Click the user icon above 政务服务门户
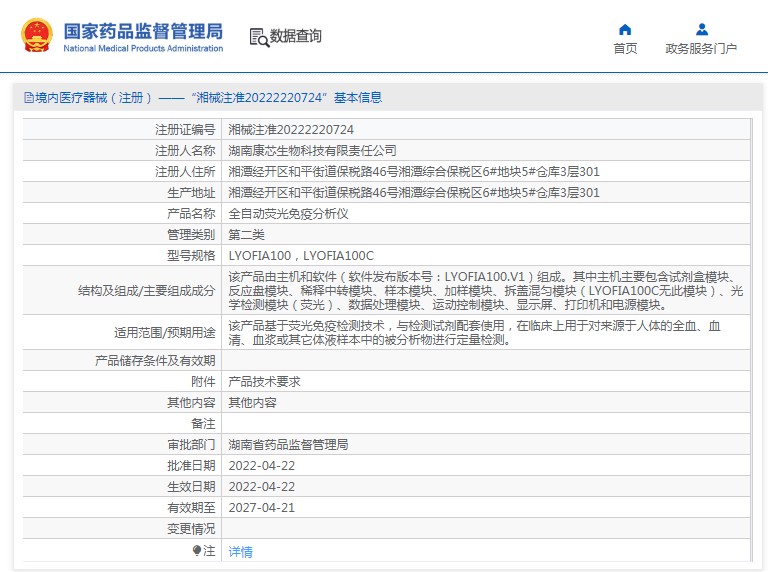 pos(701,29)
